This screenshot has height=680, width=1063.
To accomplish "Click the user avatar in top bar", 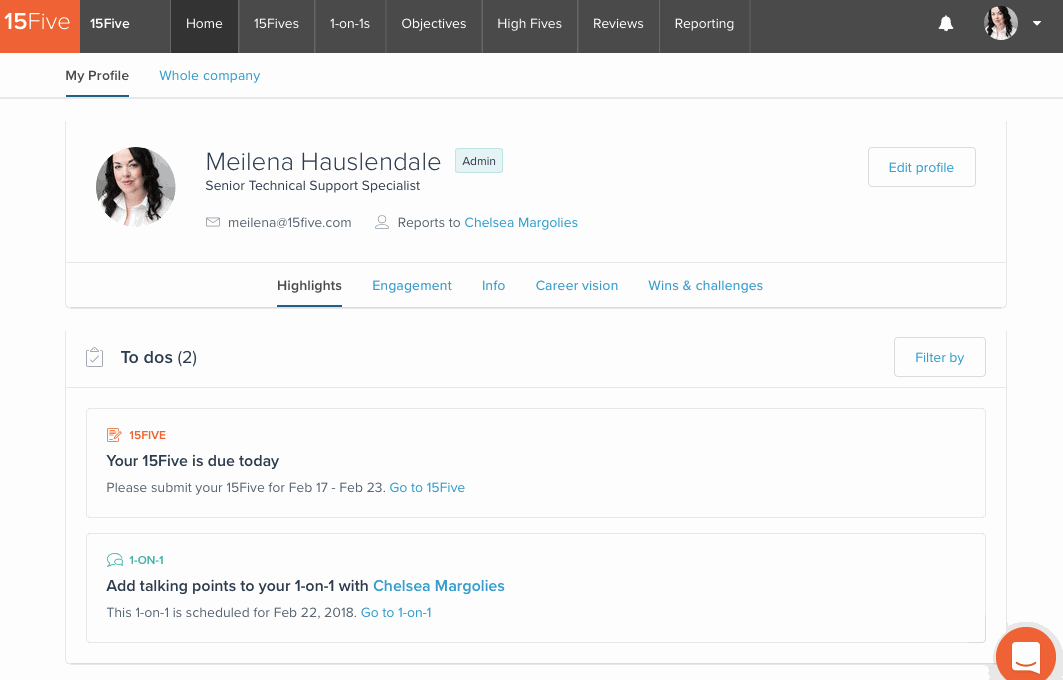I will [x=1001, y=23].
